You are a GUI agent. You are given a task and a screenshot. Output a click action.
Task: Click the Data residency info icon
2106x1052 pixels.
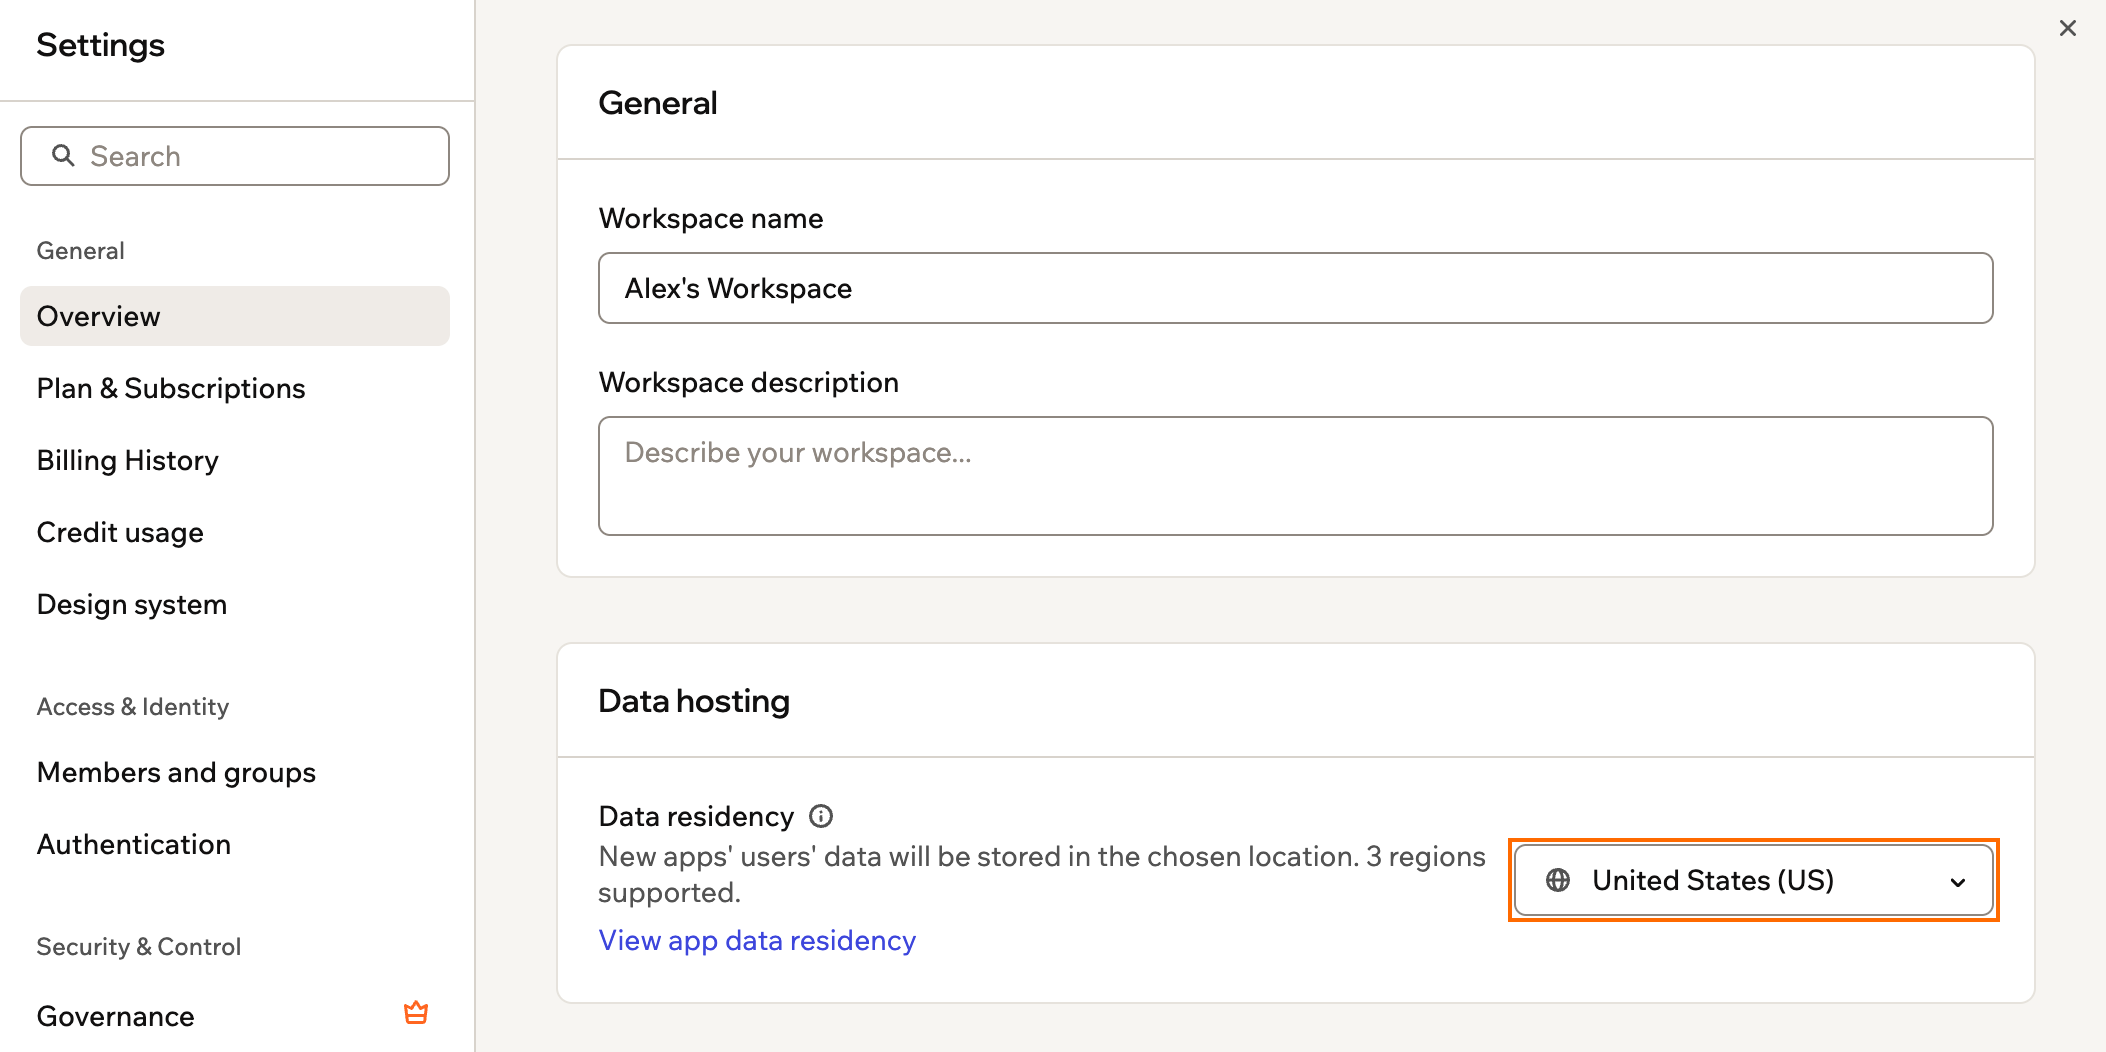click(821, 816)
